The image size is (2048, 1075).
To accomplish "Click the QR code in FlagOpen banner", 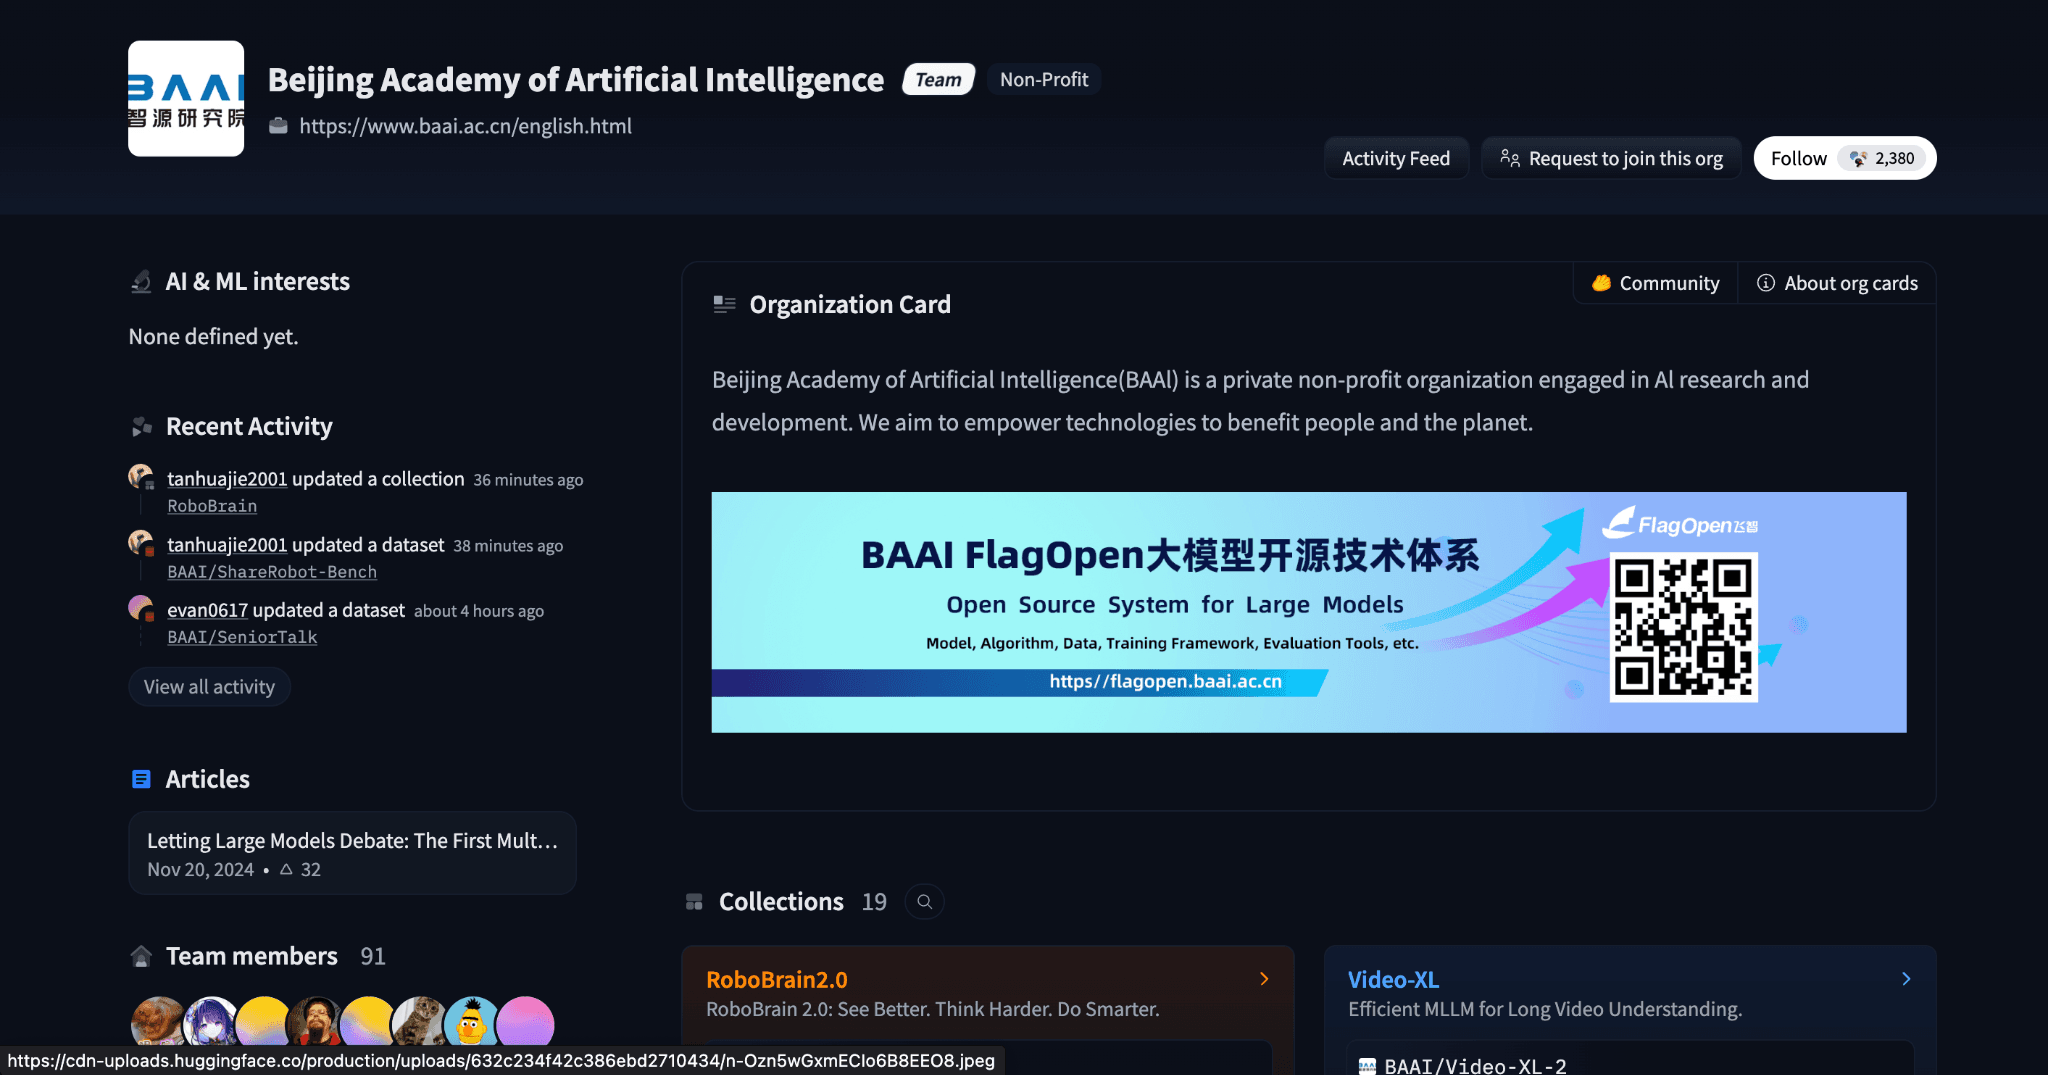I will tap(1683, 627).
